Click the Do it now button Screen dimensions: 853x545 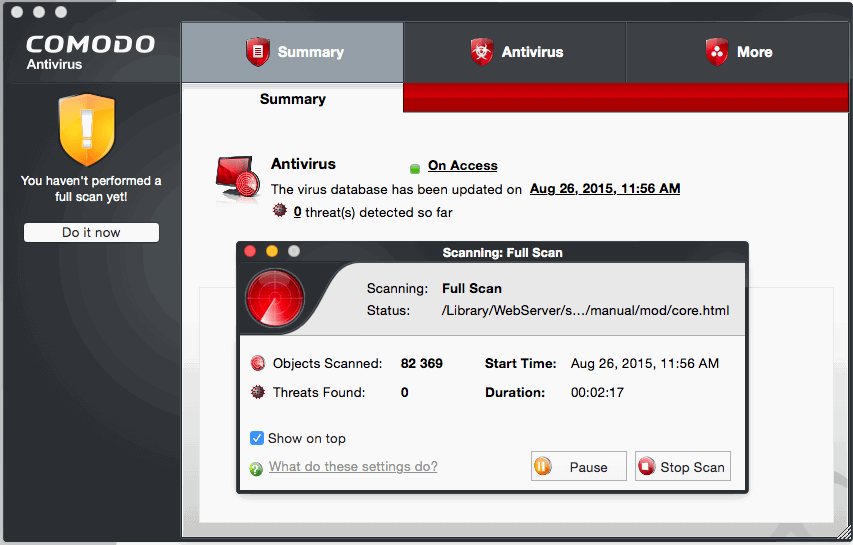coord(91,232)
